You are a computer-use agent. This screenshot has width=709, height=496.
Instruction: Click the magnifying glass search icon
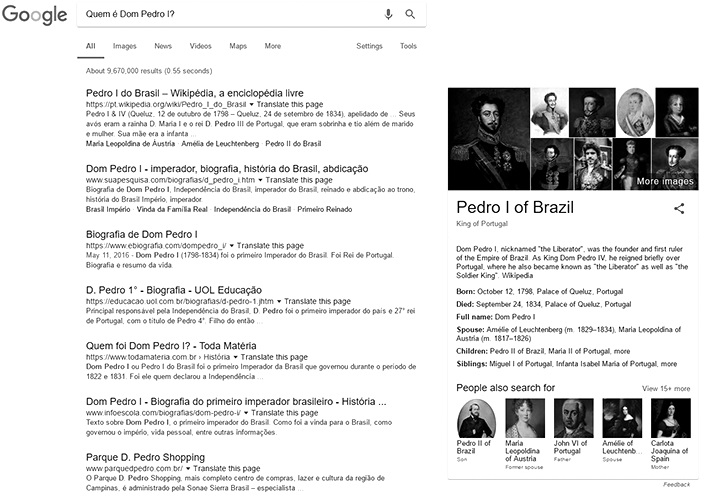[410, 14]
